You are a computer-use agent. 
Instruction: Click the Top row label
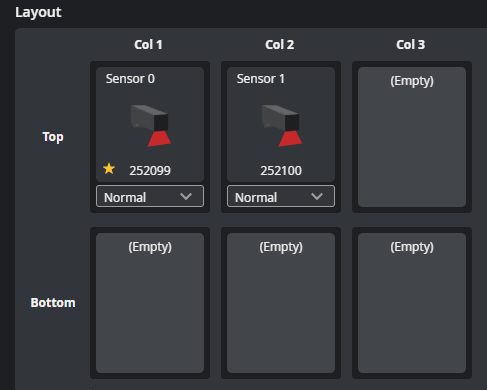click(x=53, y=137)
